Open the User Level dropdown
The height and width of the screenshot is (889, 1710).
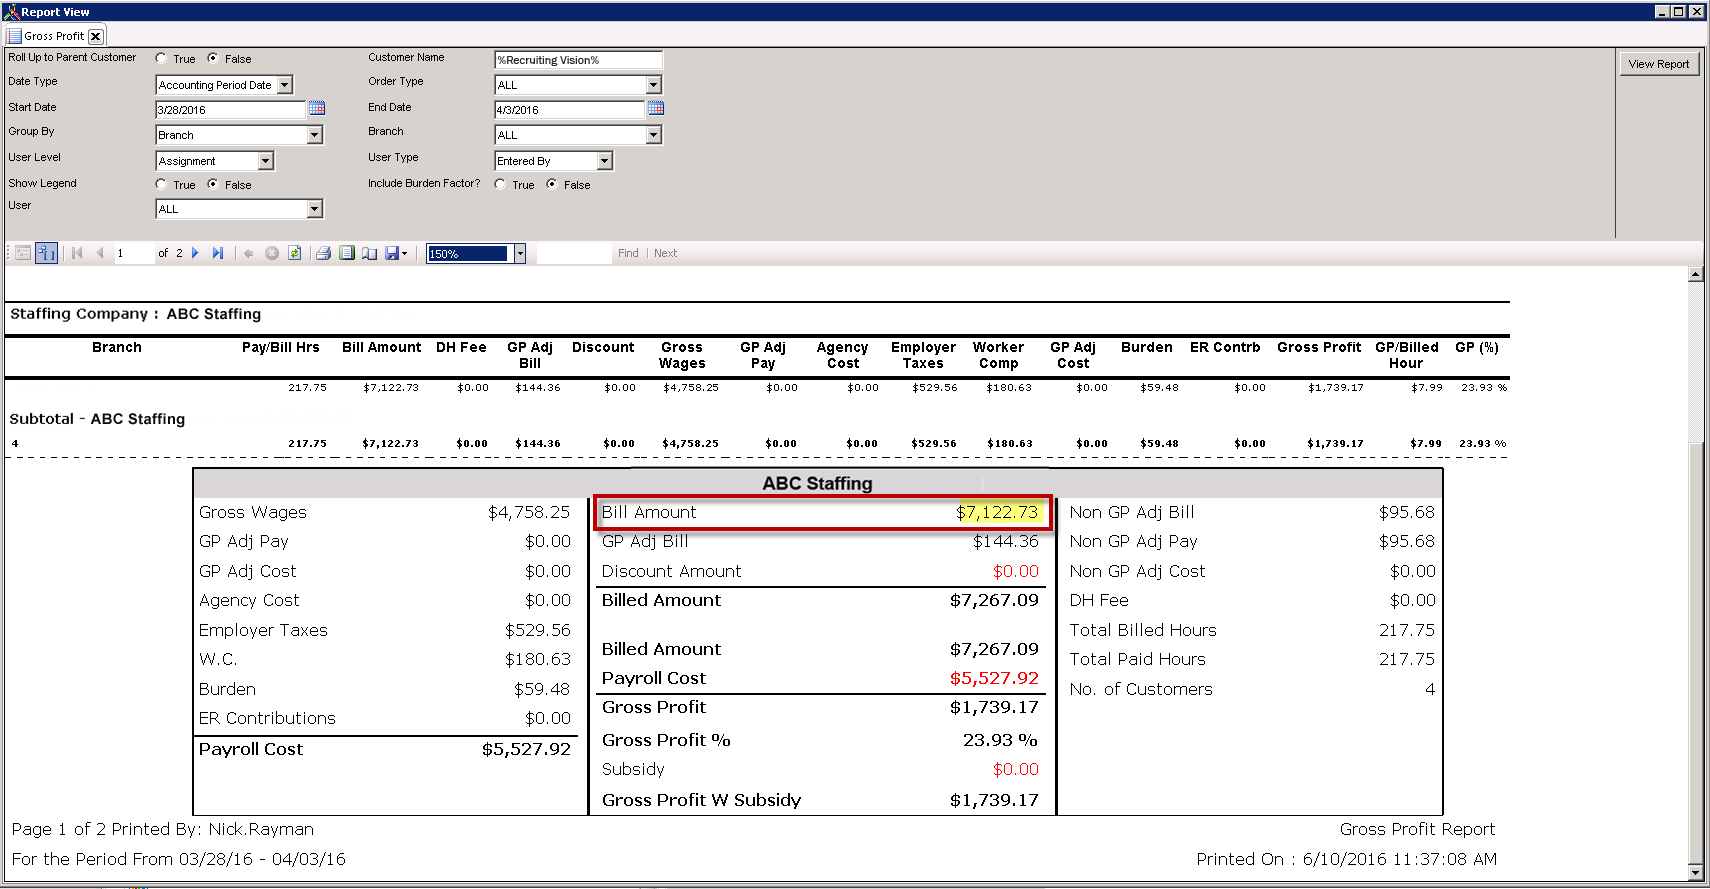(x=265, y=161)
